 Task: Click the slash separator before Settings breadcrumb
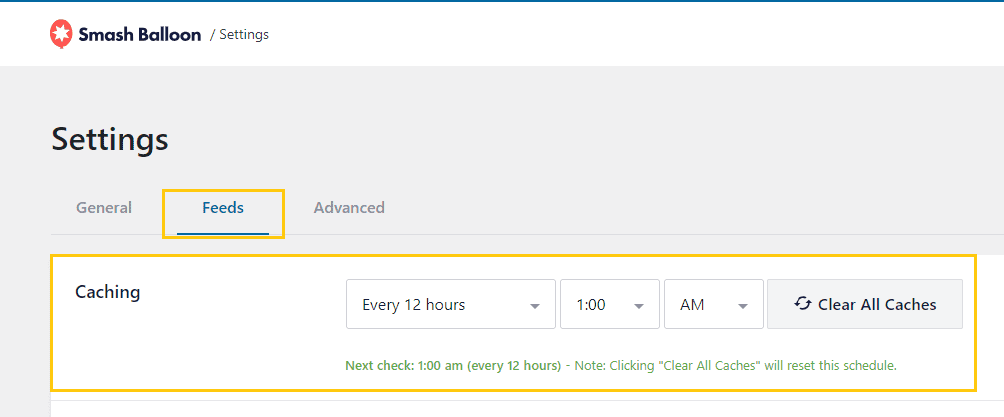coord(213,34)
